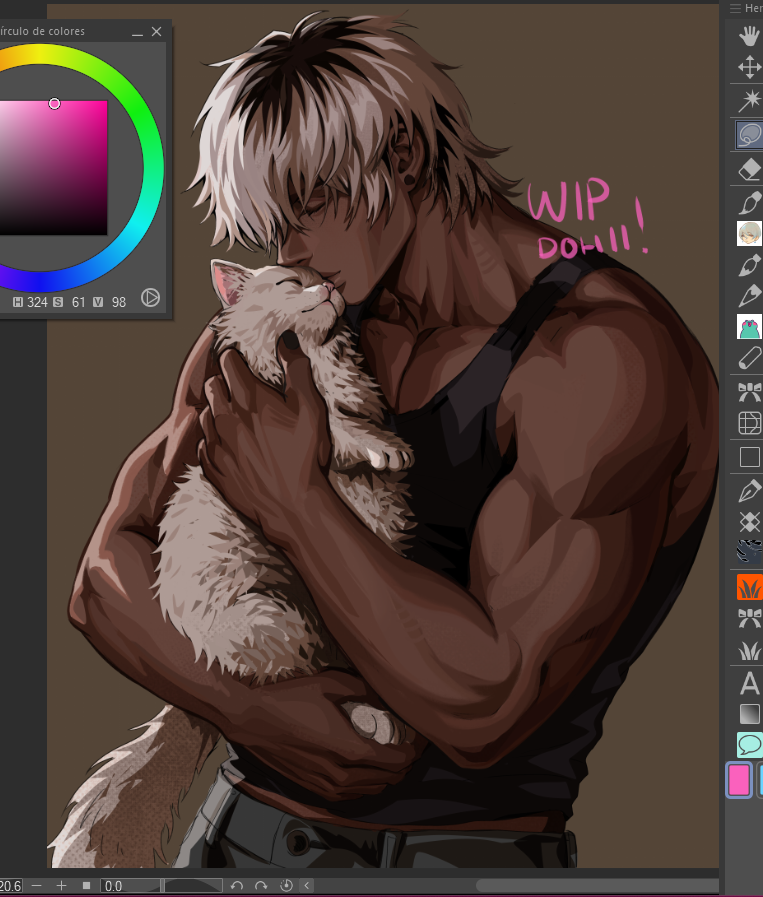Pick a color in the saturation square
Screen dimensions: 763x897
(53, 168)
